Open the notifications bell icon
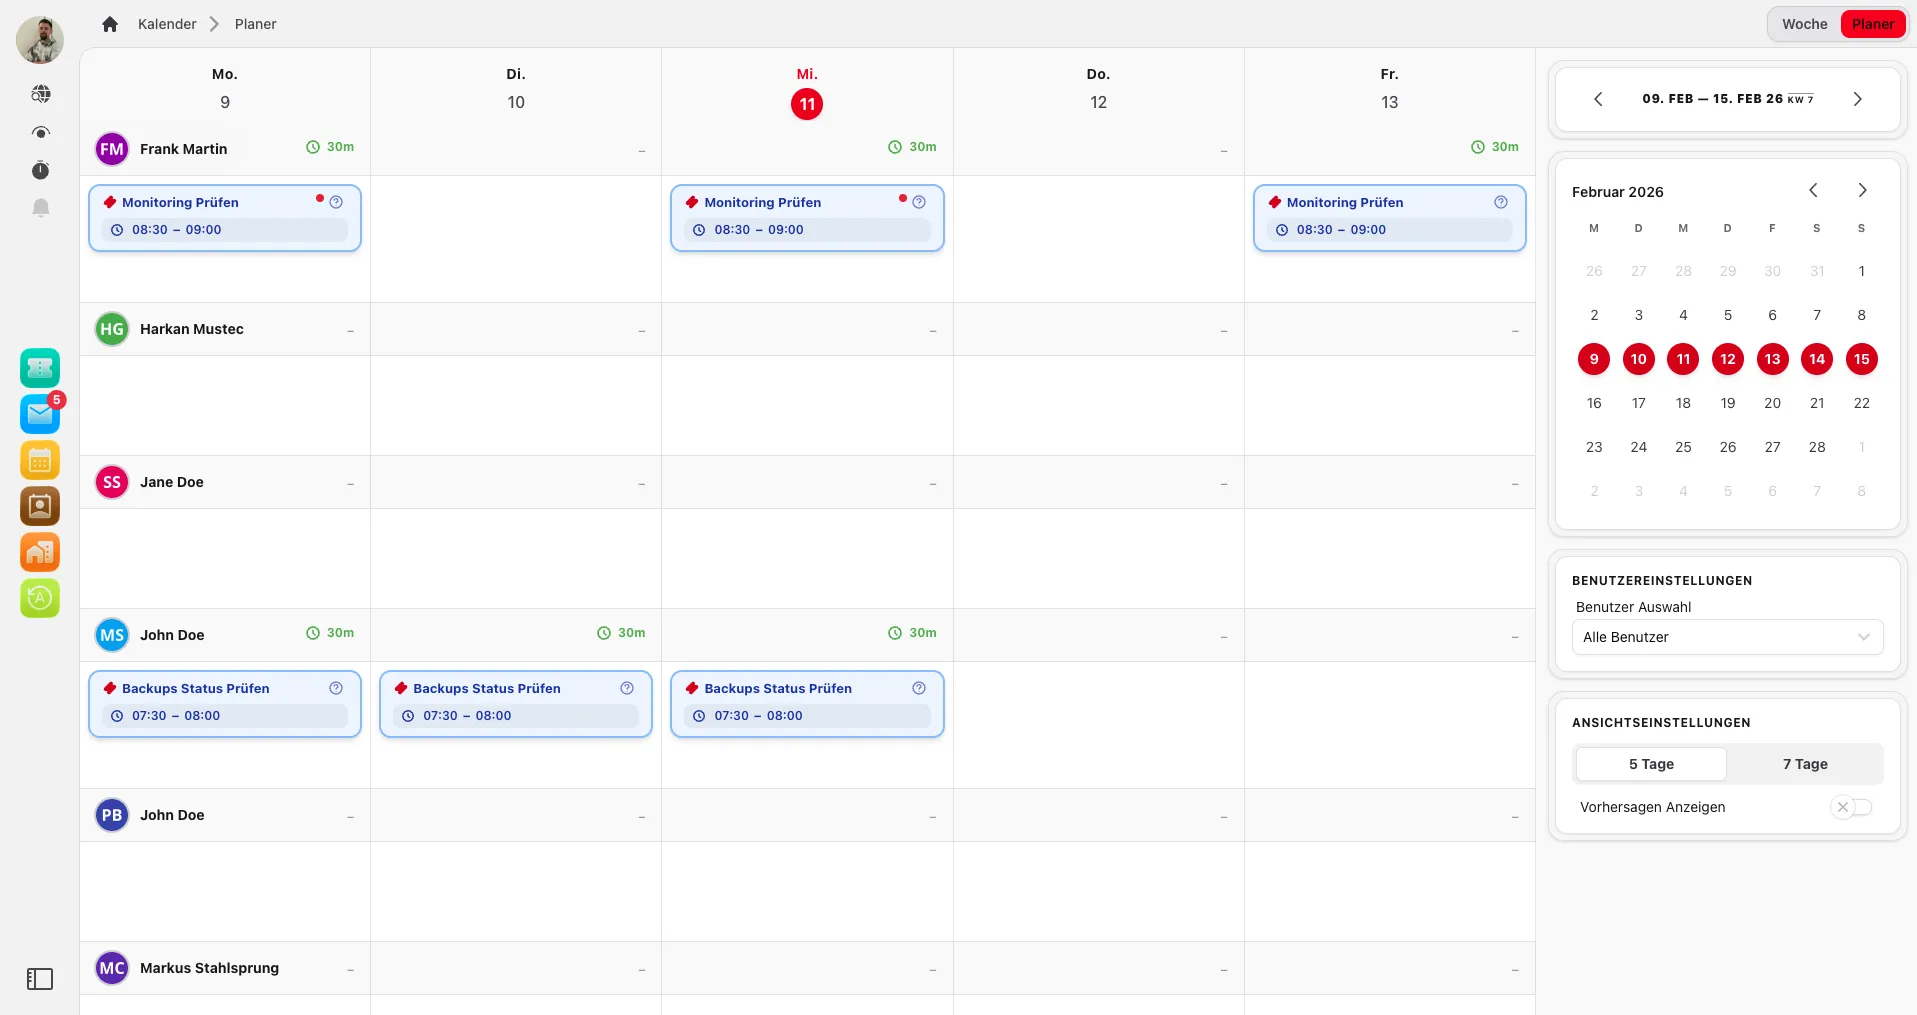Image resolution: width=1917 pixels, height=1015 pixels. [x=40, y=207]
